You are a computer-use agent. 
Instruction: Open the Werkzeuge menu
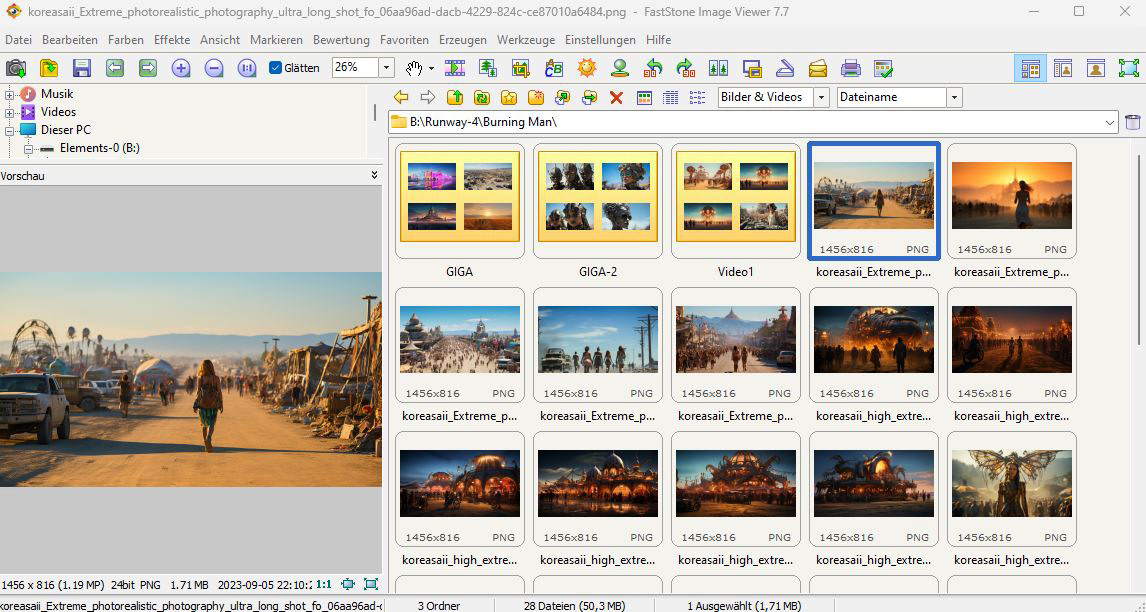(526, 40)
